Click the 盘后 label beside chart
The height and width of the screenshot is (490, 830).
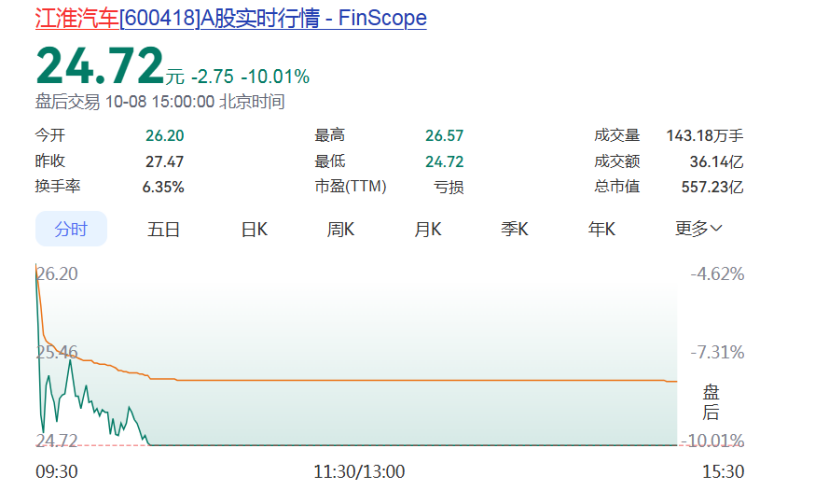[x=710, y=402]
